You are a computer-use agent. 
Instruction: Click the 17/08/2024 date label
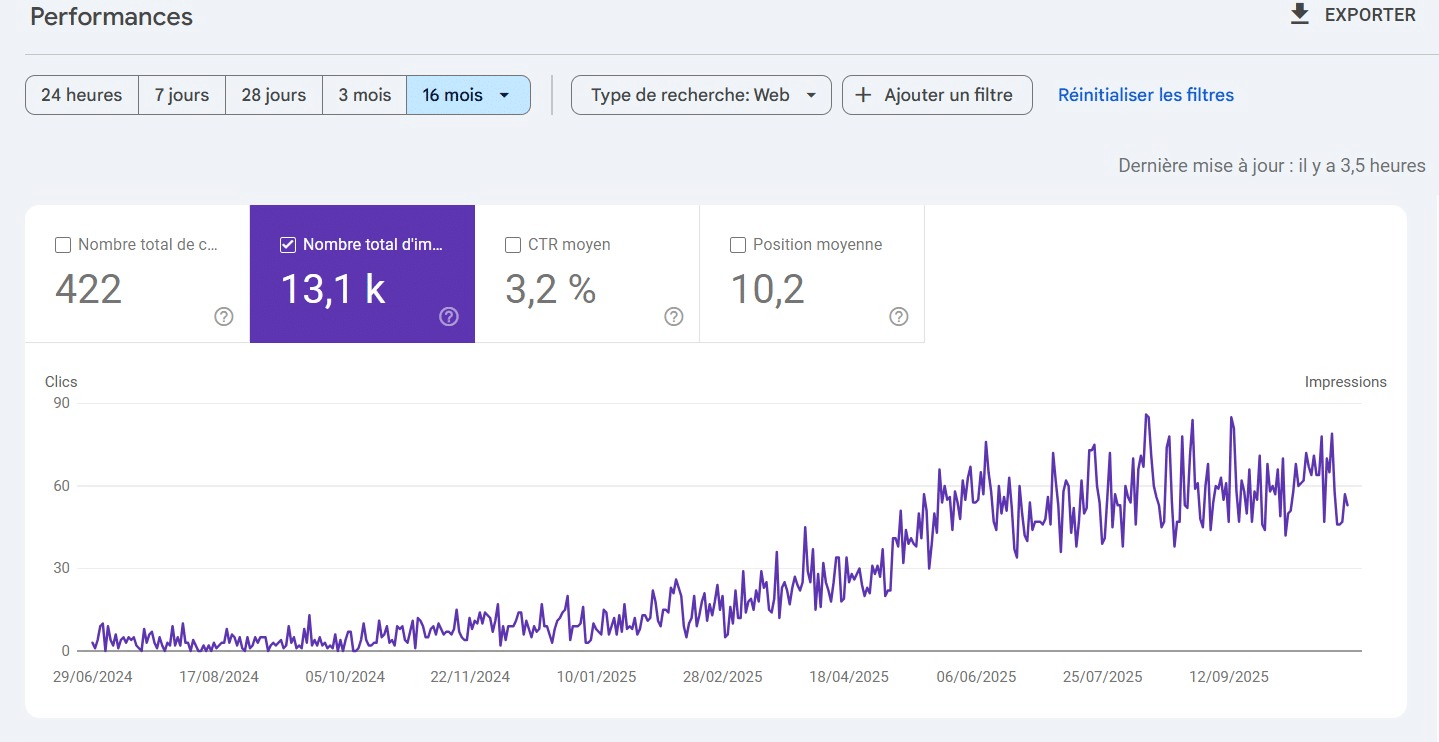point(219,677)
